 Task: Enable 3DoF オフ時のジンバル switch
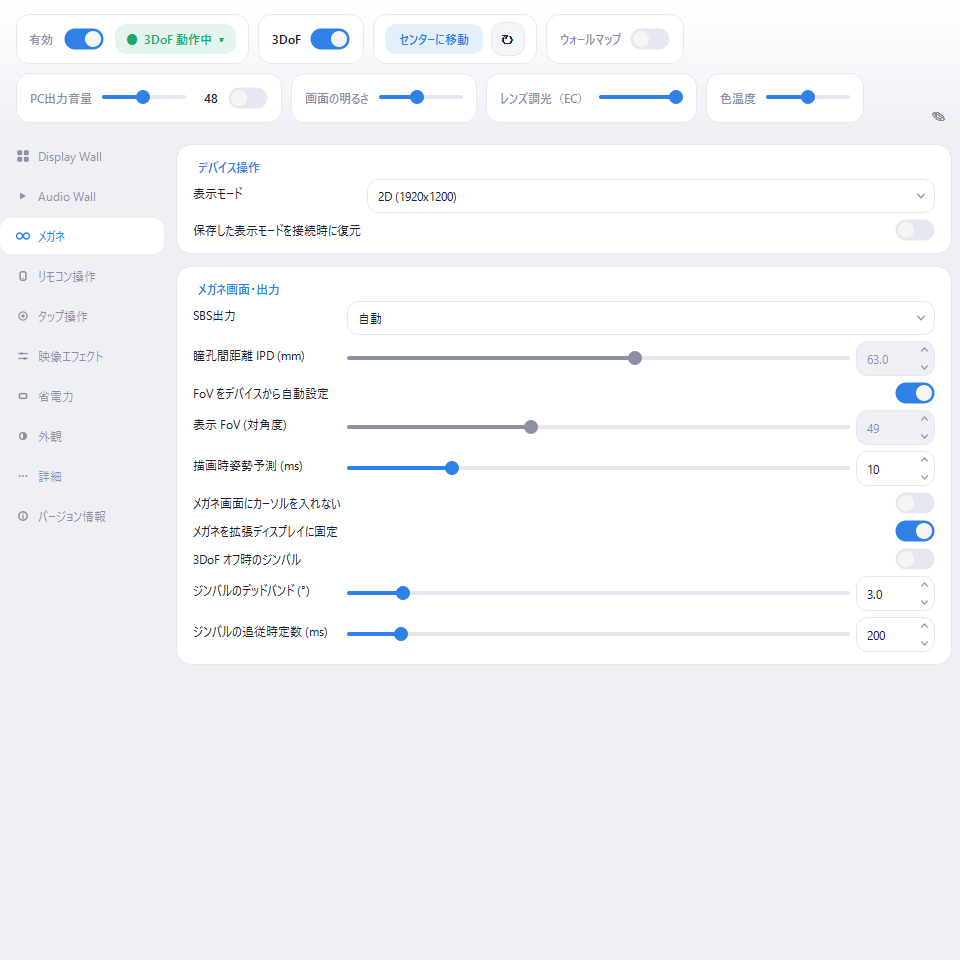[x=915, y=559]
